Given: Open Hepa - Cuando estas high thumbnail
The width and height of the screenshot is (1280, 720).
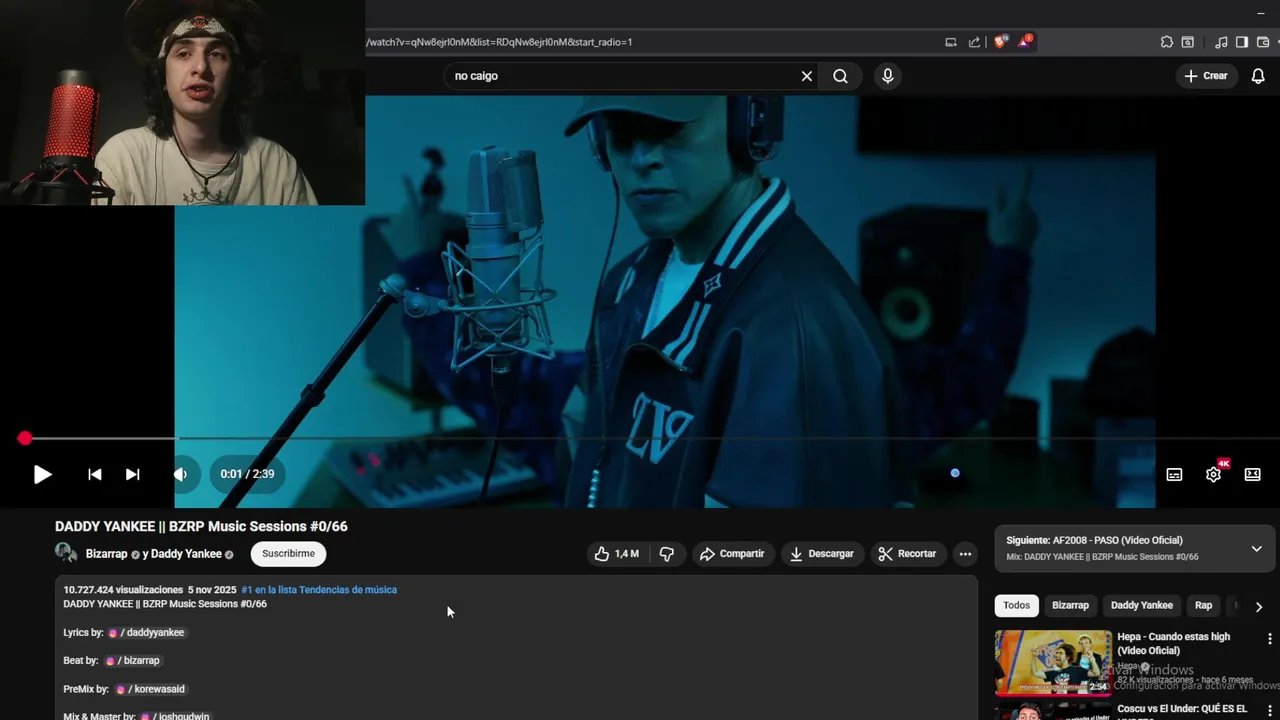Looking at the screenshot, I should (x=1053, y=662).
